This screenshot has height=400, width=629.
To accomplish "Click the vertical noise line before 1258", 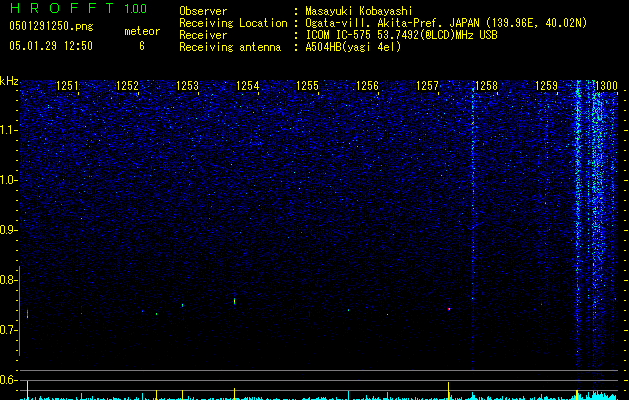I will [x=473, y=225].
